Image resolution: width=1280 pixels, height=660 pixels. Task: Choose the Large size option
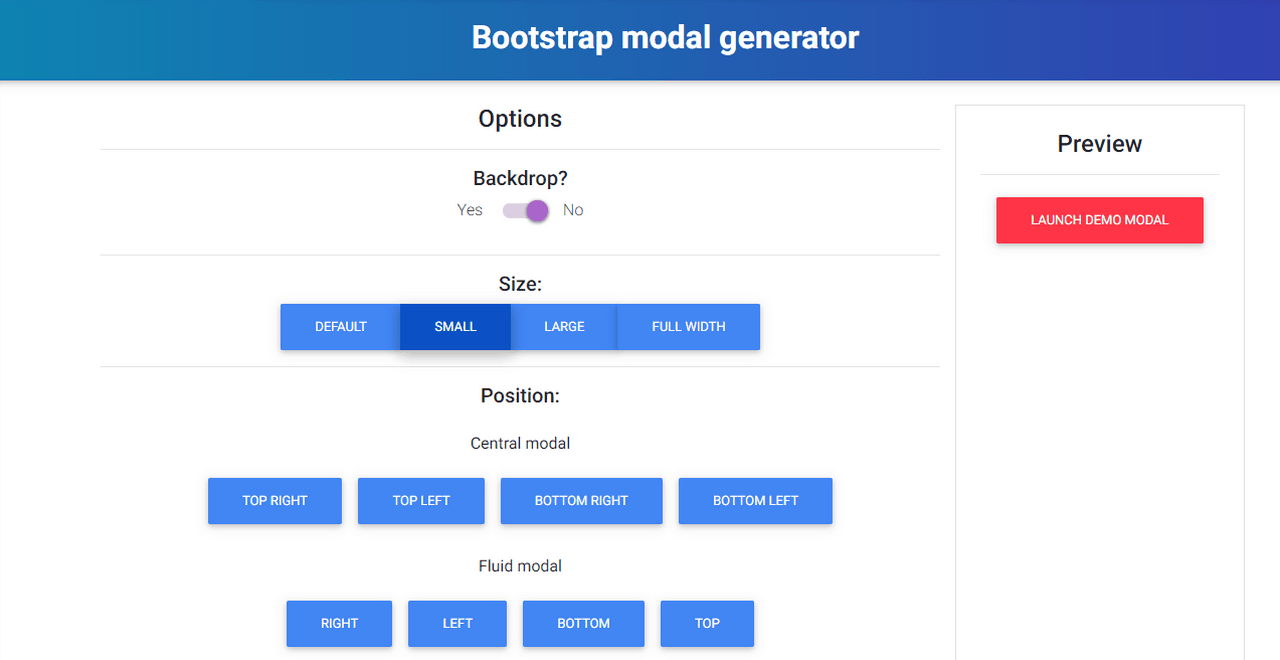coord(564,327)
